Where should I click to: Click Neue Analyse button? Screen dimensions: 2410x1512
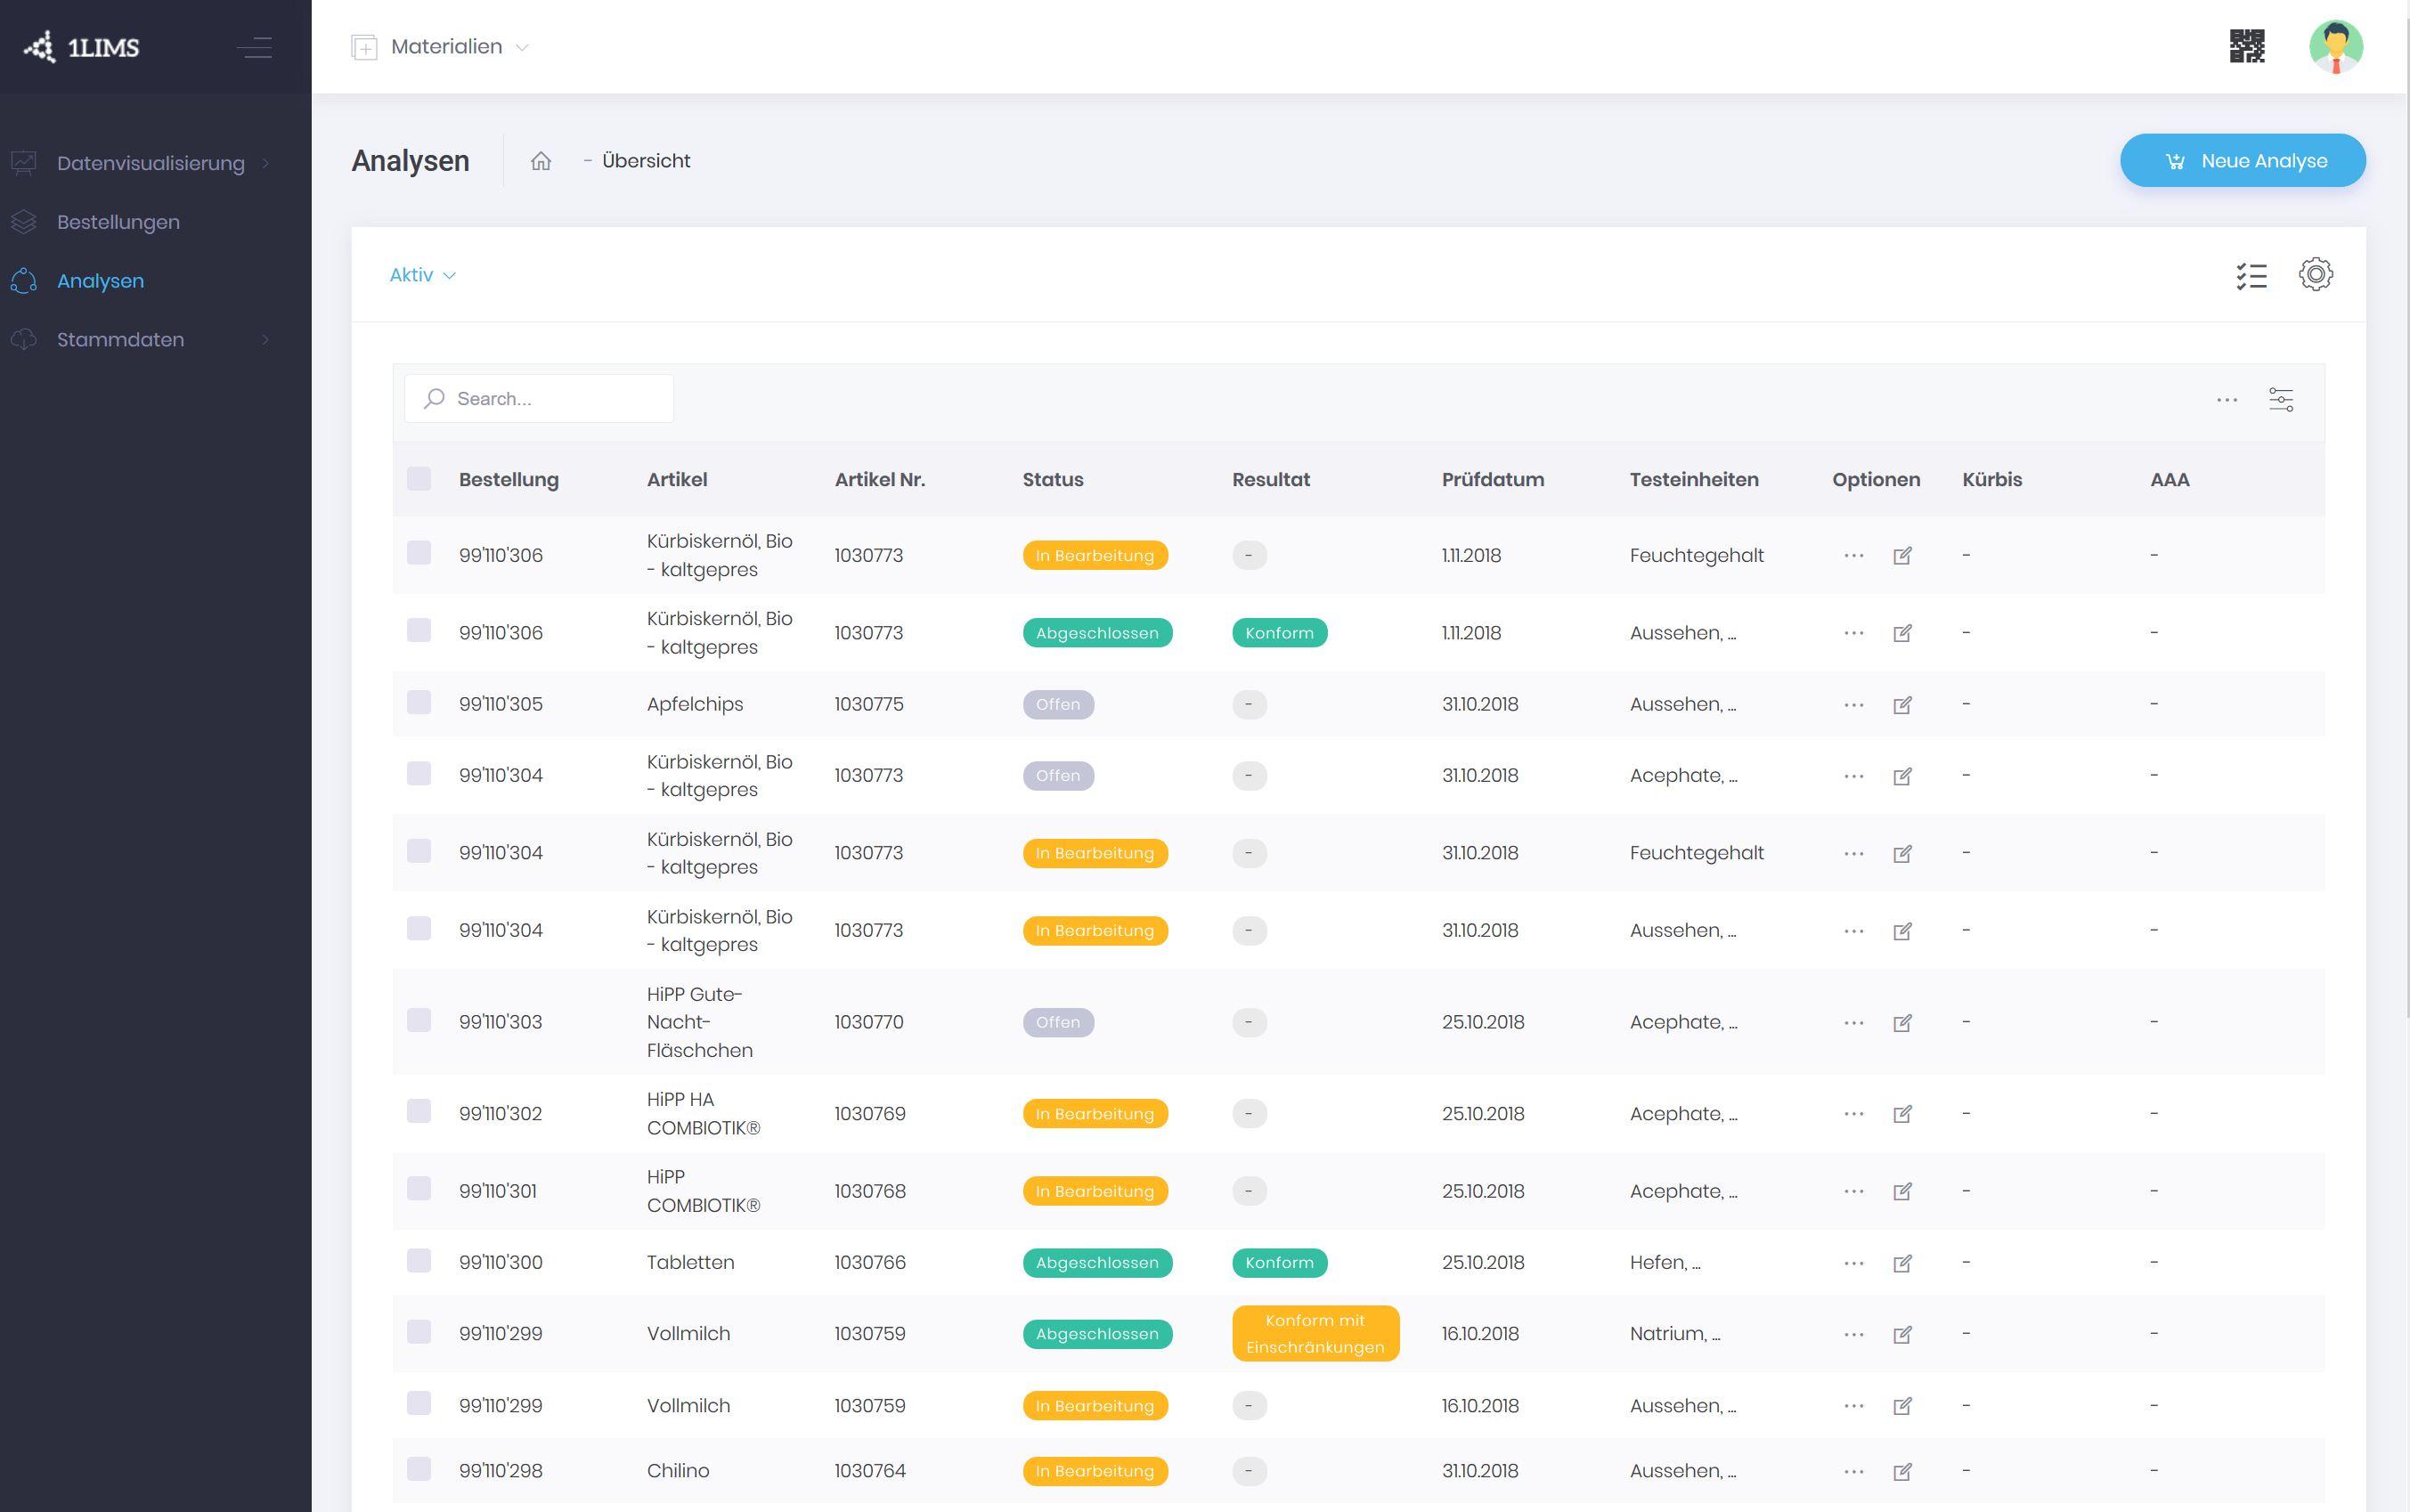point(2243,160)
